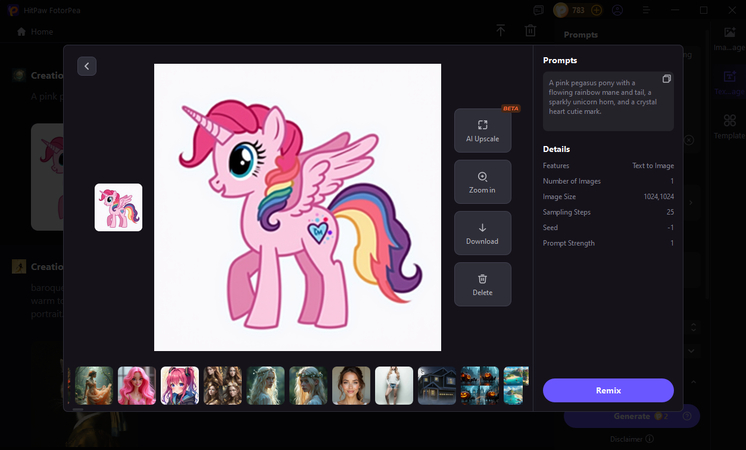Image resolution: width=746 pixels, height=450 pixels.
Task: Click the Features label
Action: pyautogui.click(x=556, y=166)
